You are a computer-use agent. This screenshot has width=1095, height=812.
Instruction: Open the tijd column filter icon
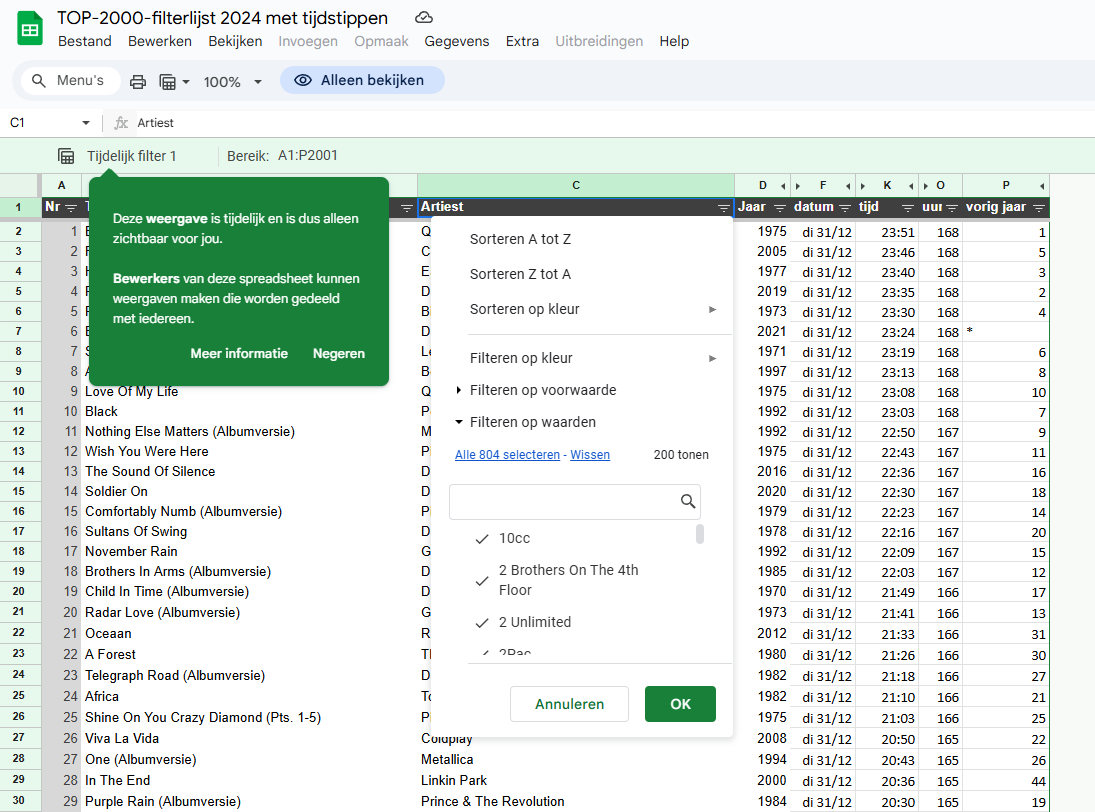[x=907, y=208]
